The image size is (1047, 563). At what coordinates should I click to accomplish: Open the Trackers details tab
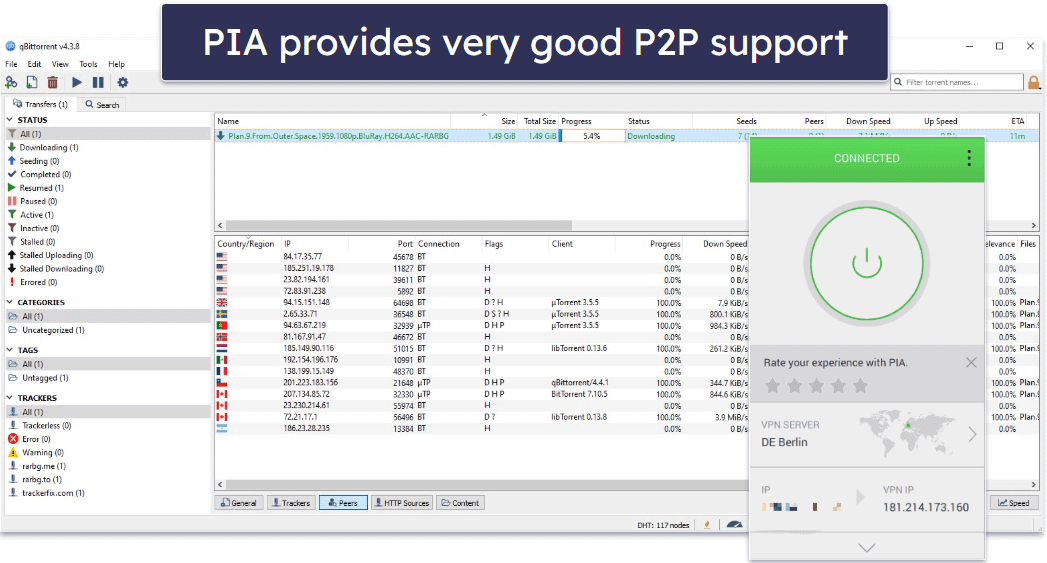[291, 503]
